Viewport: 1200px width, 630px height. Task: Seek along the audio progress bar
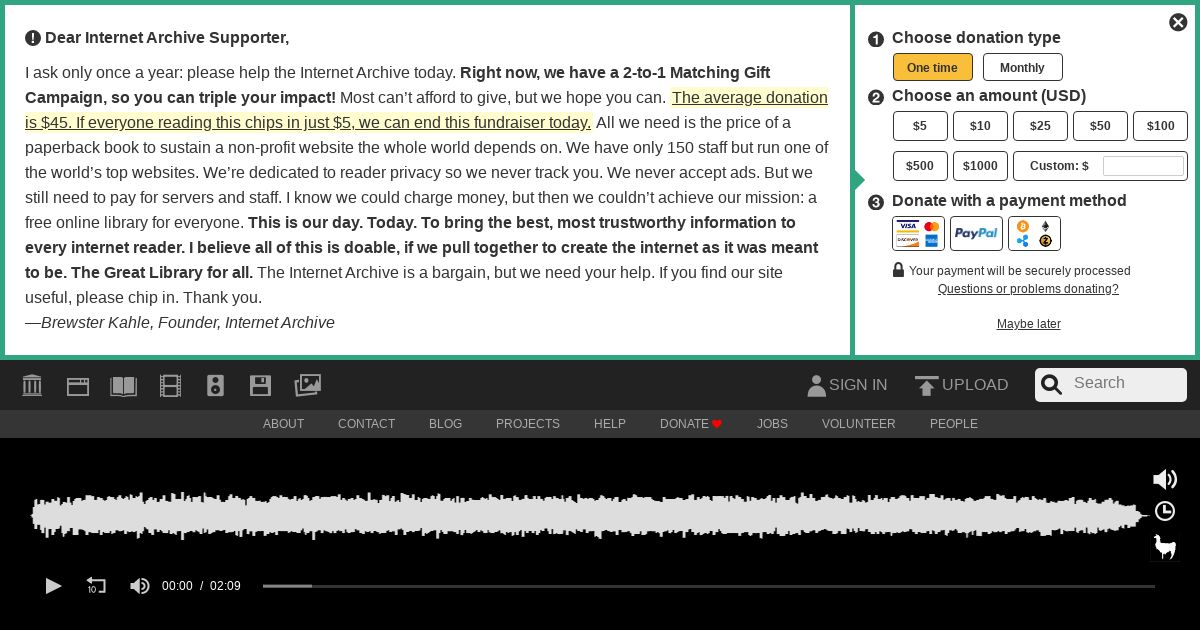click(x=708, y=586)
